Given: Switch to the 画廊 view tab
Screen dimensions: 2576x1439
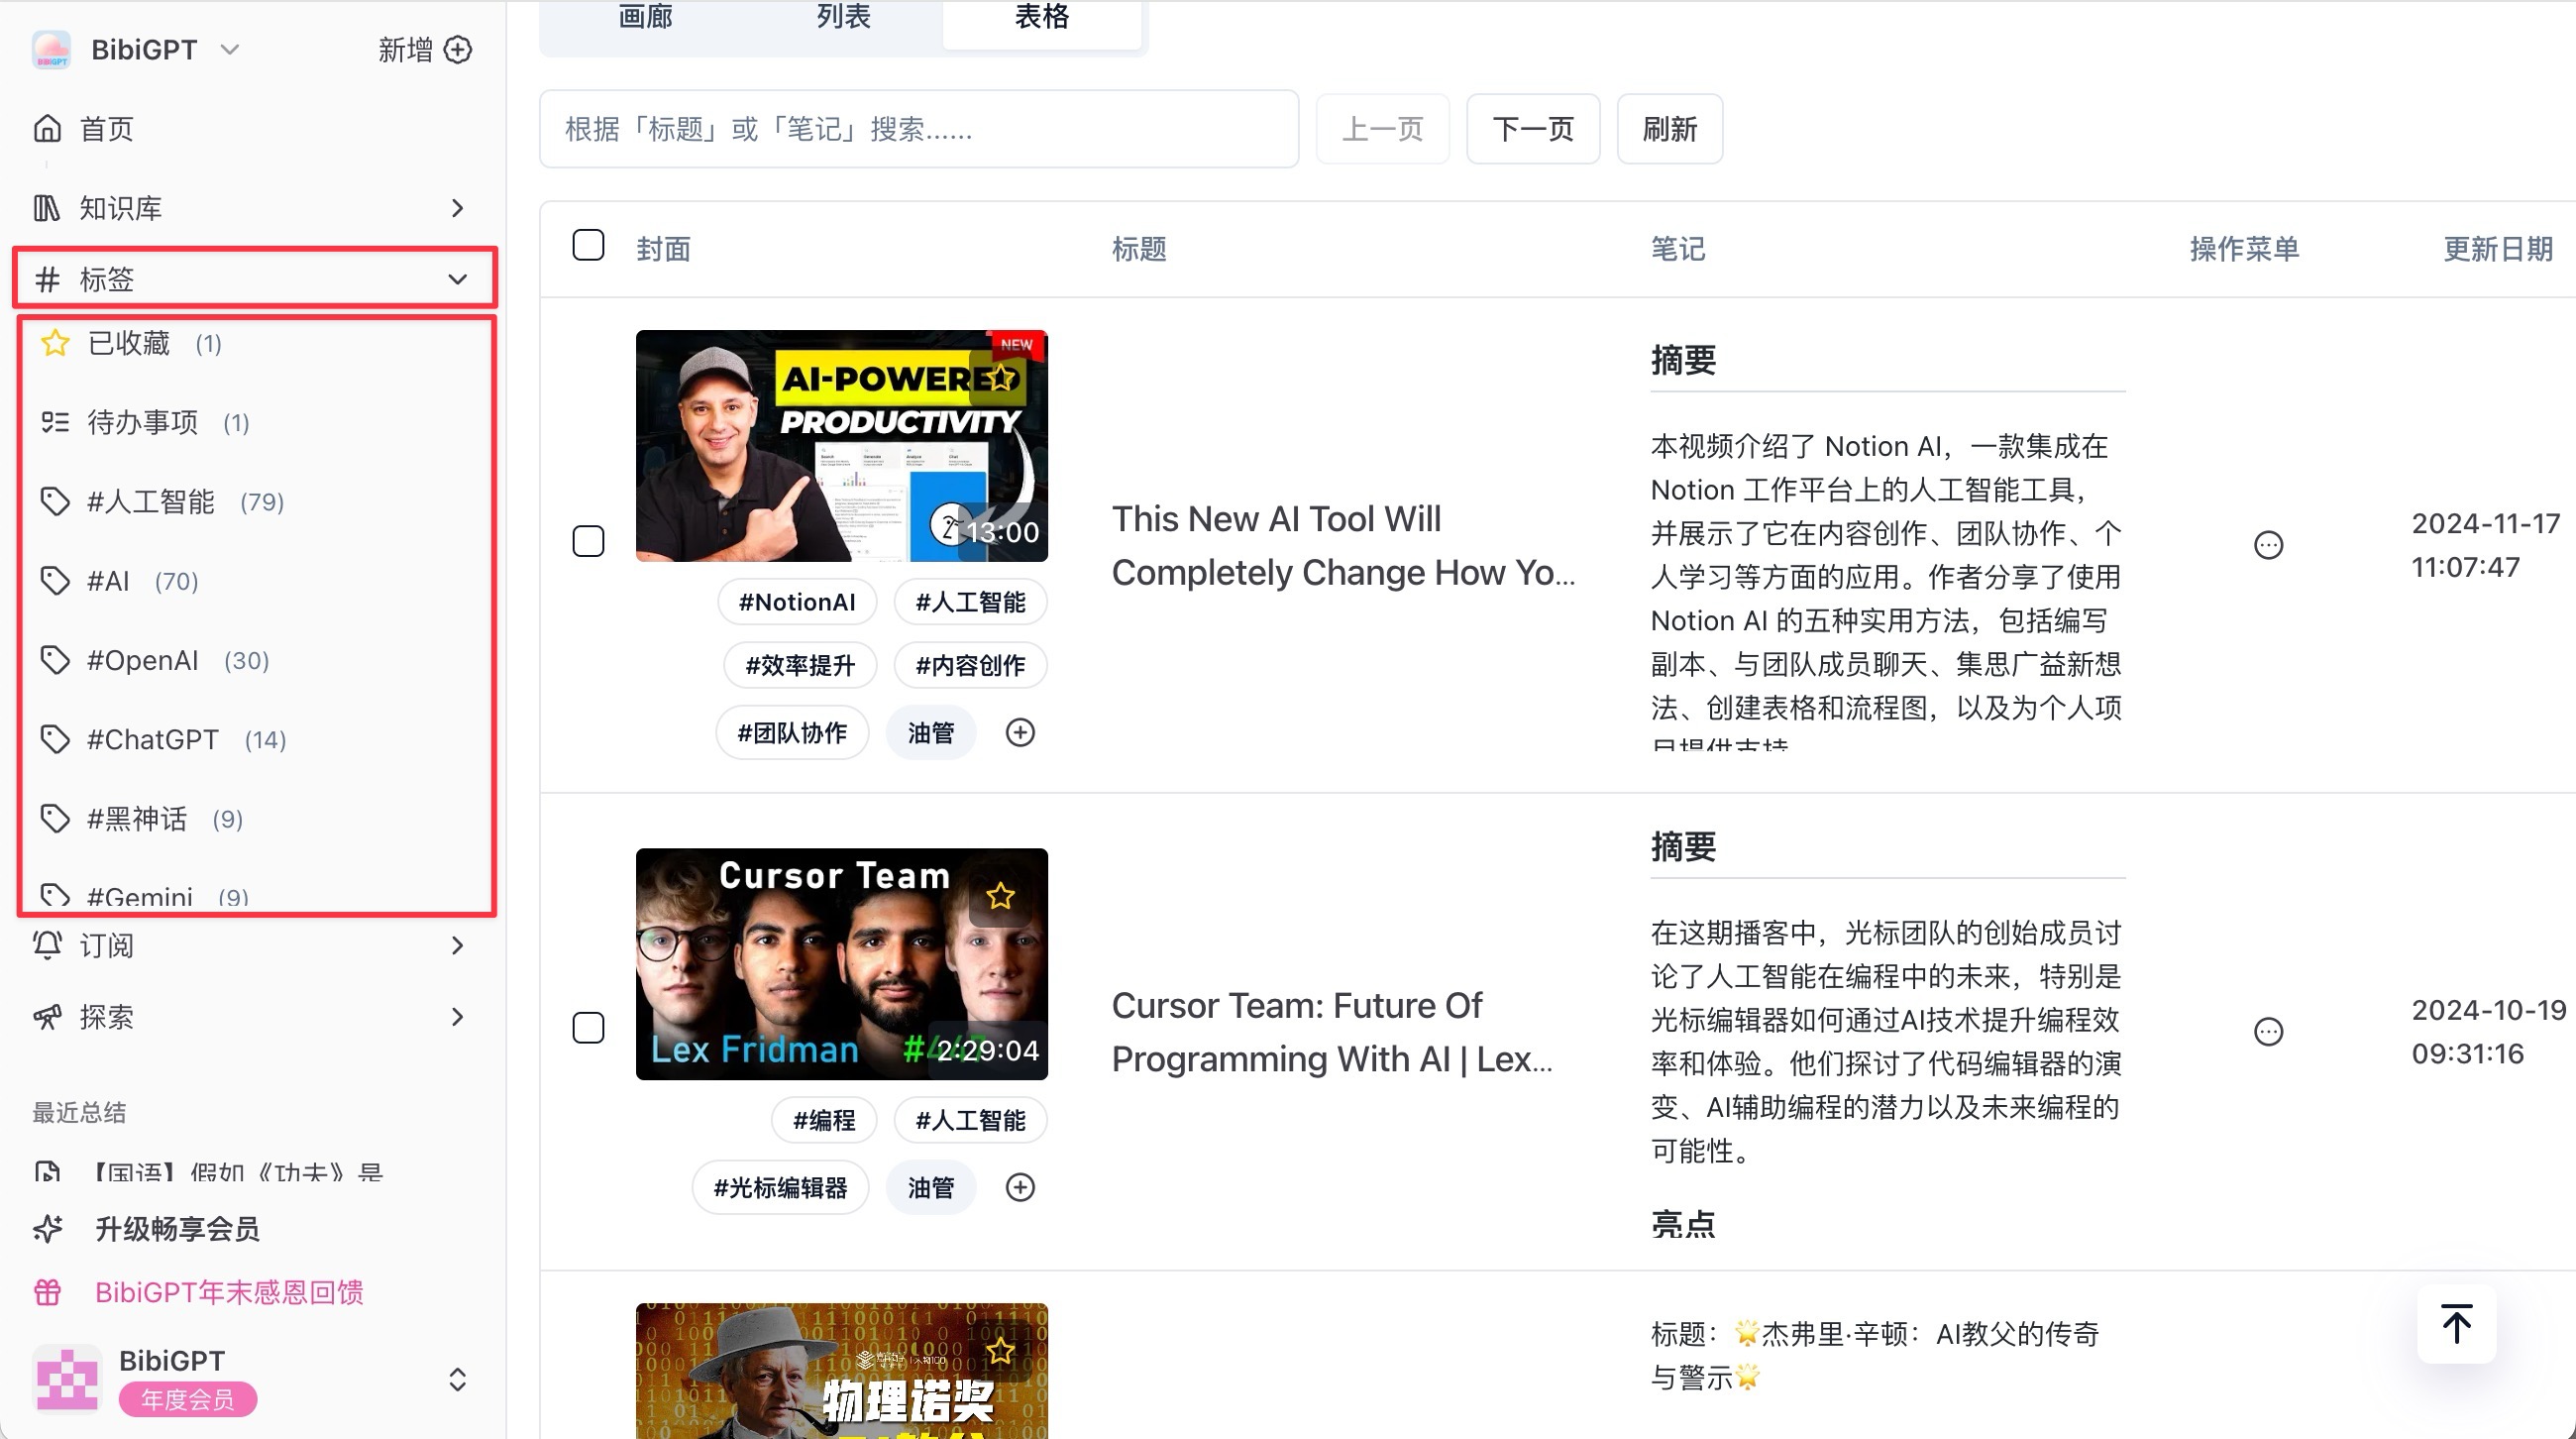Looking at the screenshot, I should [645, 18].
